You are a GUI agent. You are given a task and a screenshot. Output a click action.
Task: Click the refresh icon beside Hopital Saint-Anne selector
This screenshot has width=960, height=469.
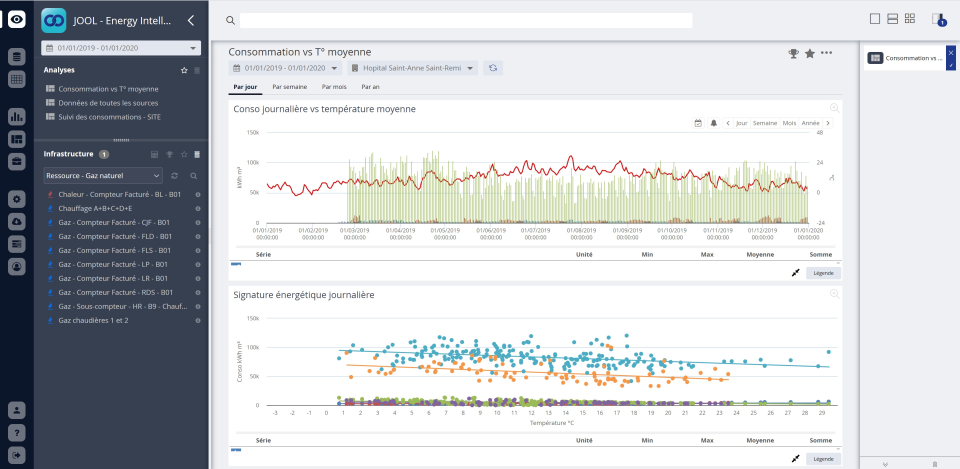[x=492, y=68]
